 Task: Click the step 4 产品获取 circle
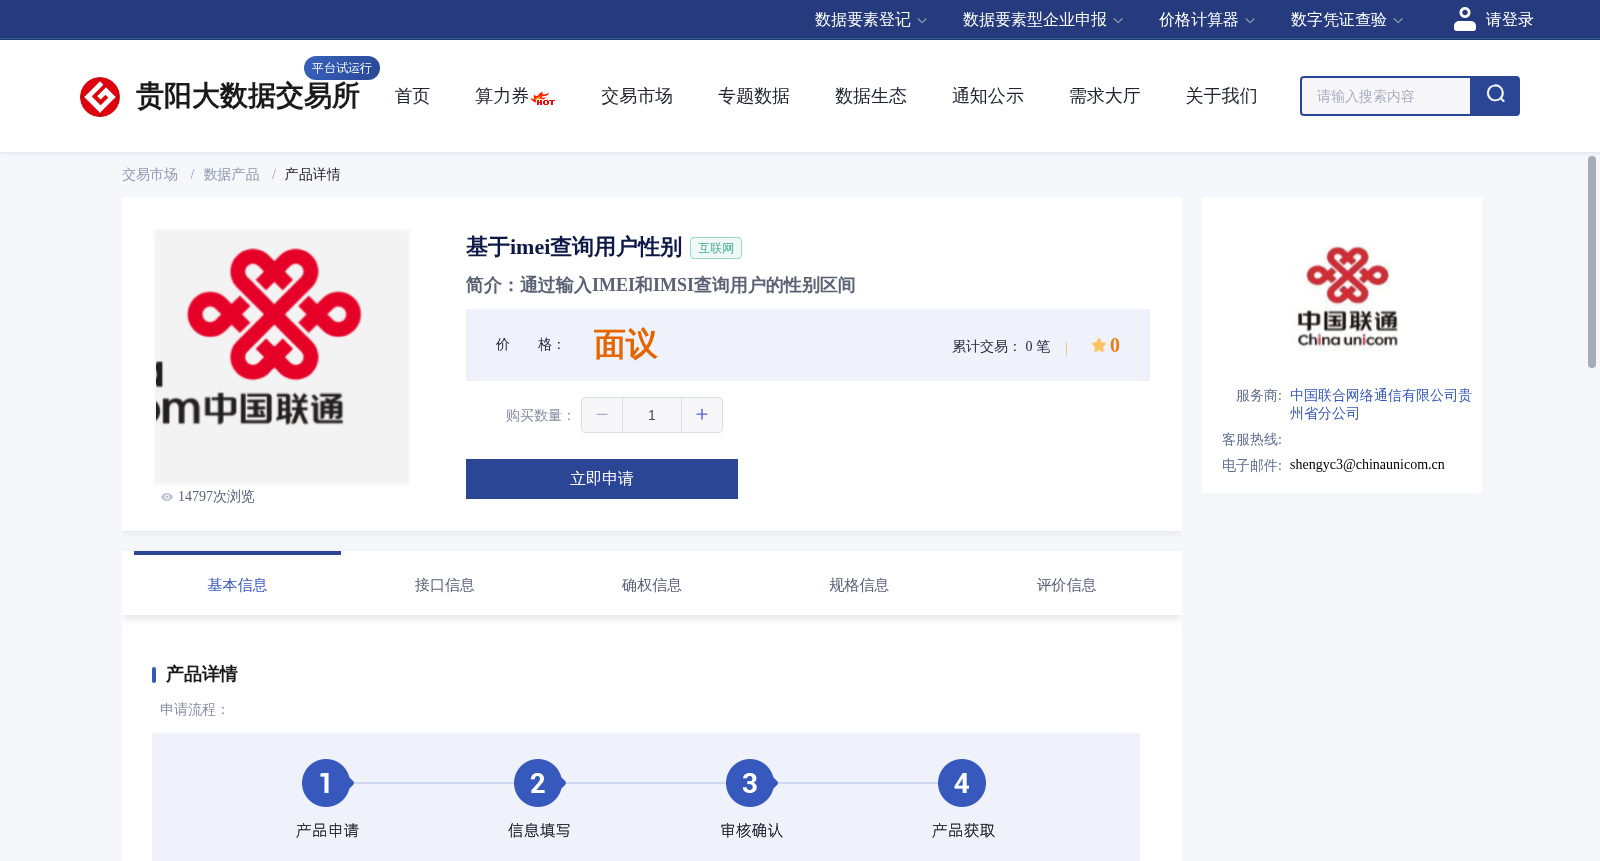(962, 783)
